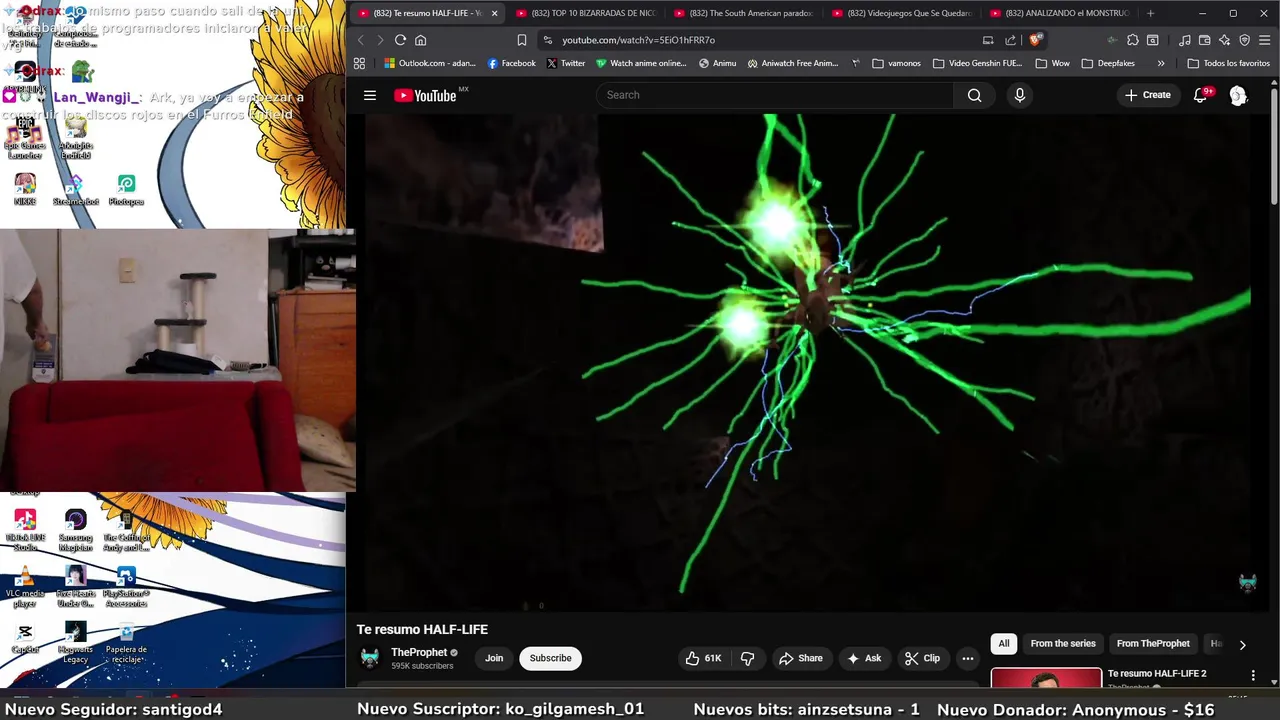Open options for Te resumo HALF-LIFE 2
This screenshot has width=1280, height=720.
point(1253,676)
